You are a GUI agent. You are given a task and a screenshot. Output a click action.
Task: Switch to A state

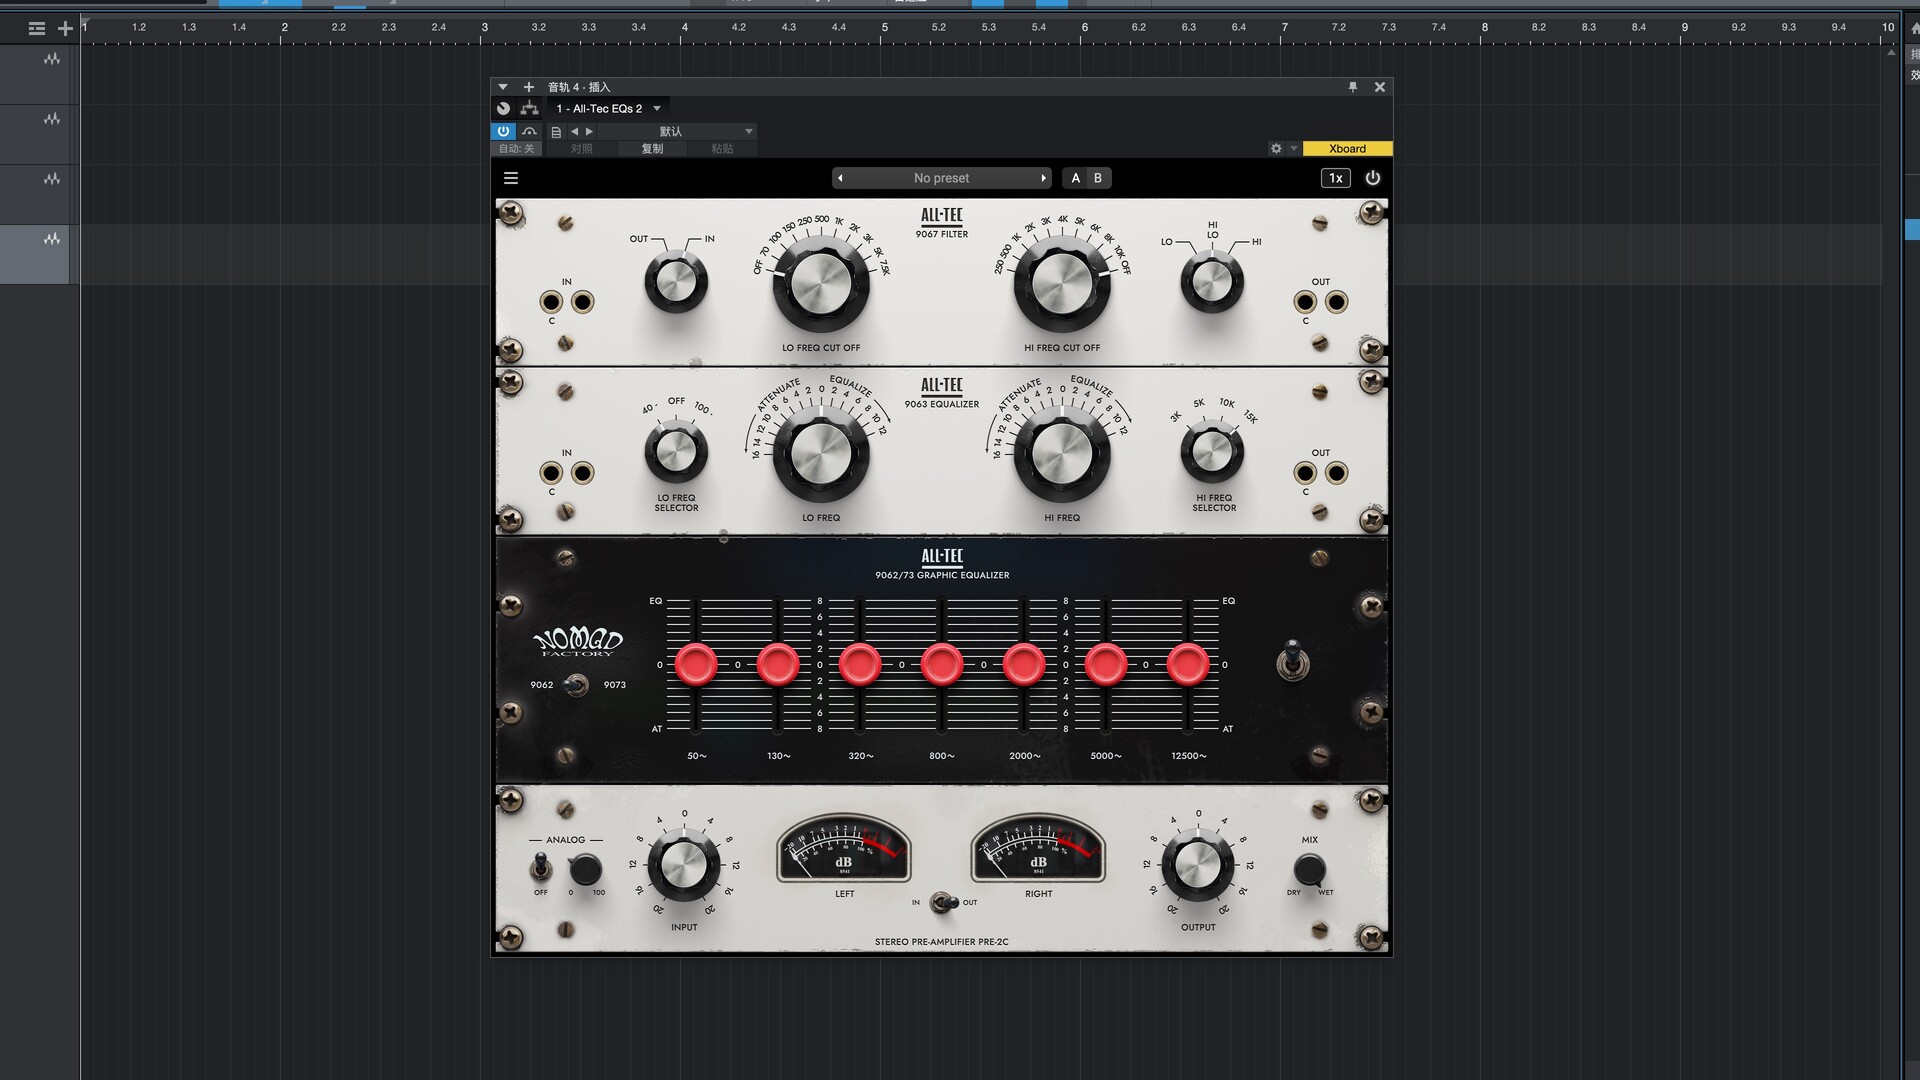1076,178
